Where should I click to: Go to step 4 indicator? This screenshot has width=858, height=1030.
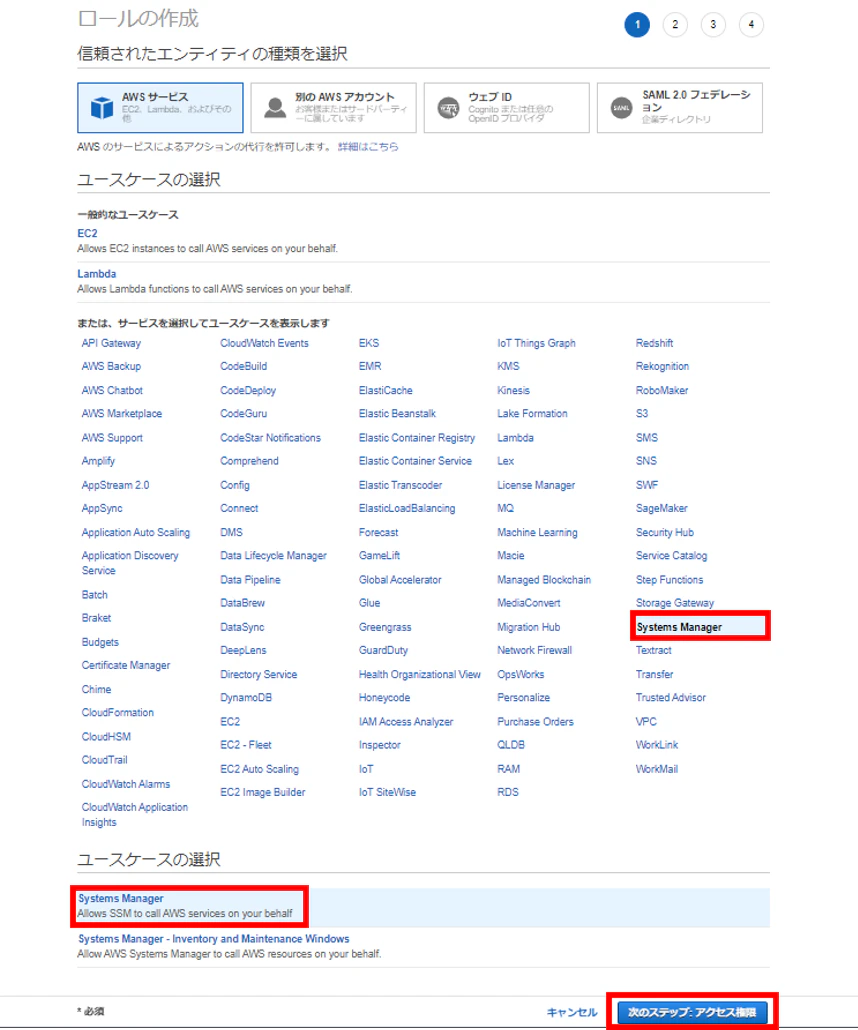[751, 25]
